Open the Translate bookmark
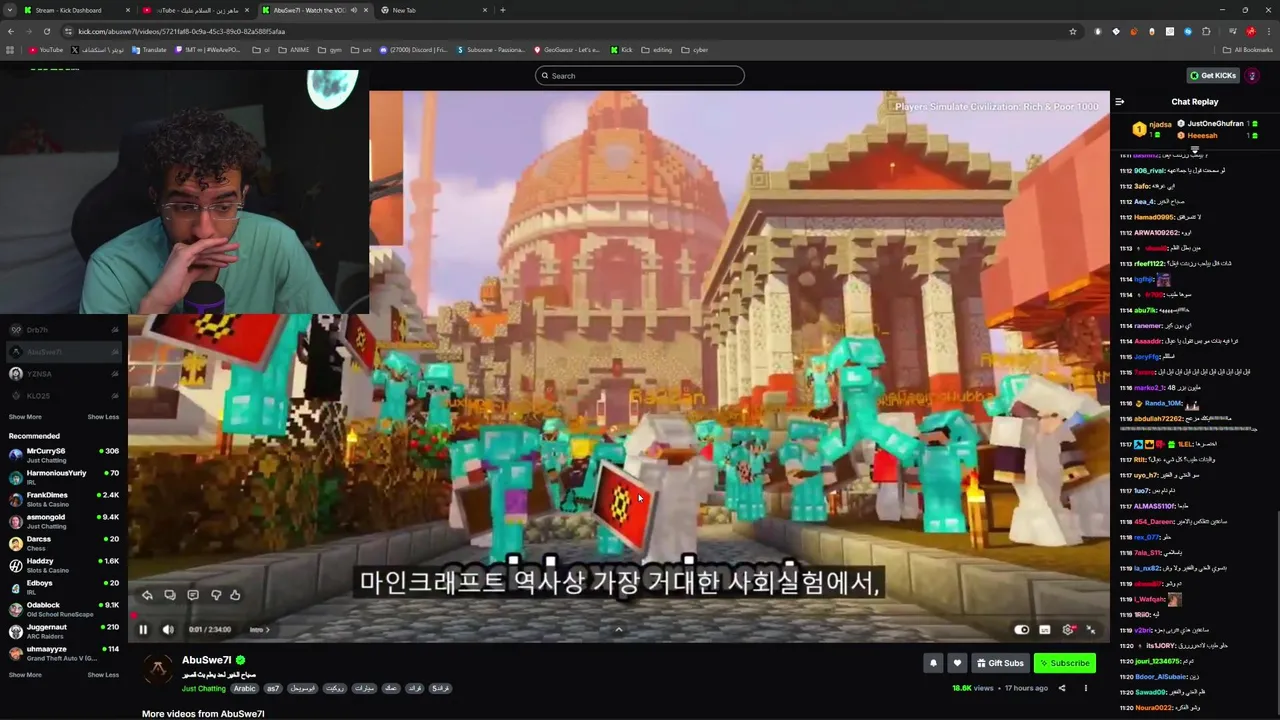Screen dimensions: 1280x720 [x=149, y=50]
